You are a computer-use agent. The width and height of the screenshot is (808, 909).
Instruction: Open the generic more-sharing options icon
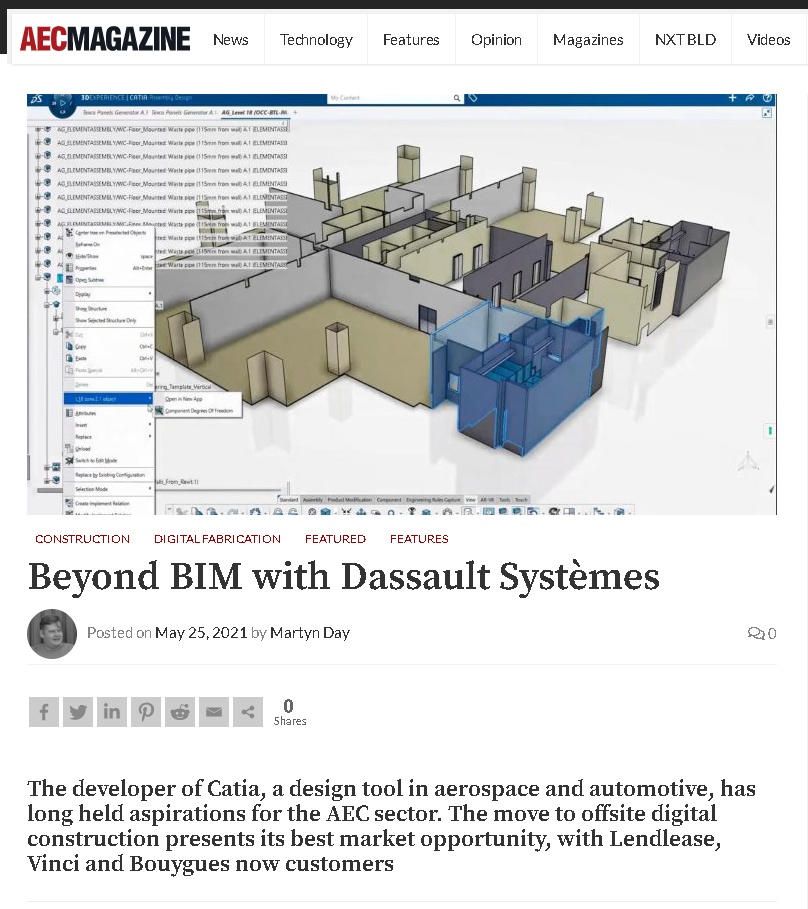click(248, 712)
